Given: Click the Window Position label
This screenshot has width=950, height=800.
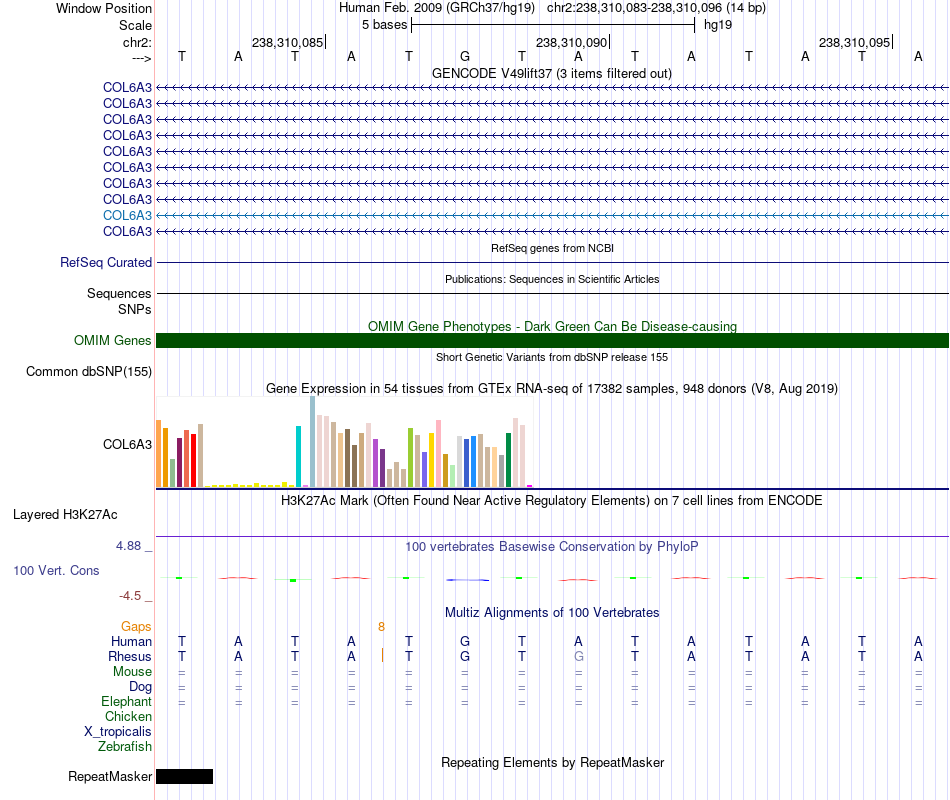Looking at the screenshot, I should tap(104, 8).
